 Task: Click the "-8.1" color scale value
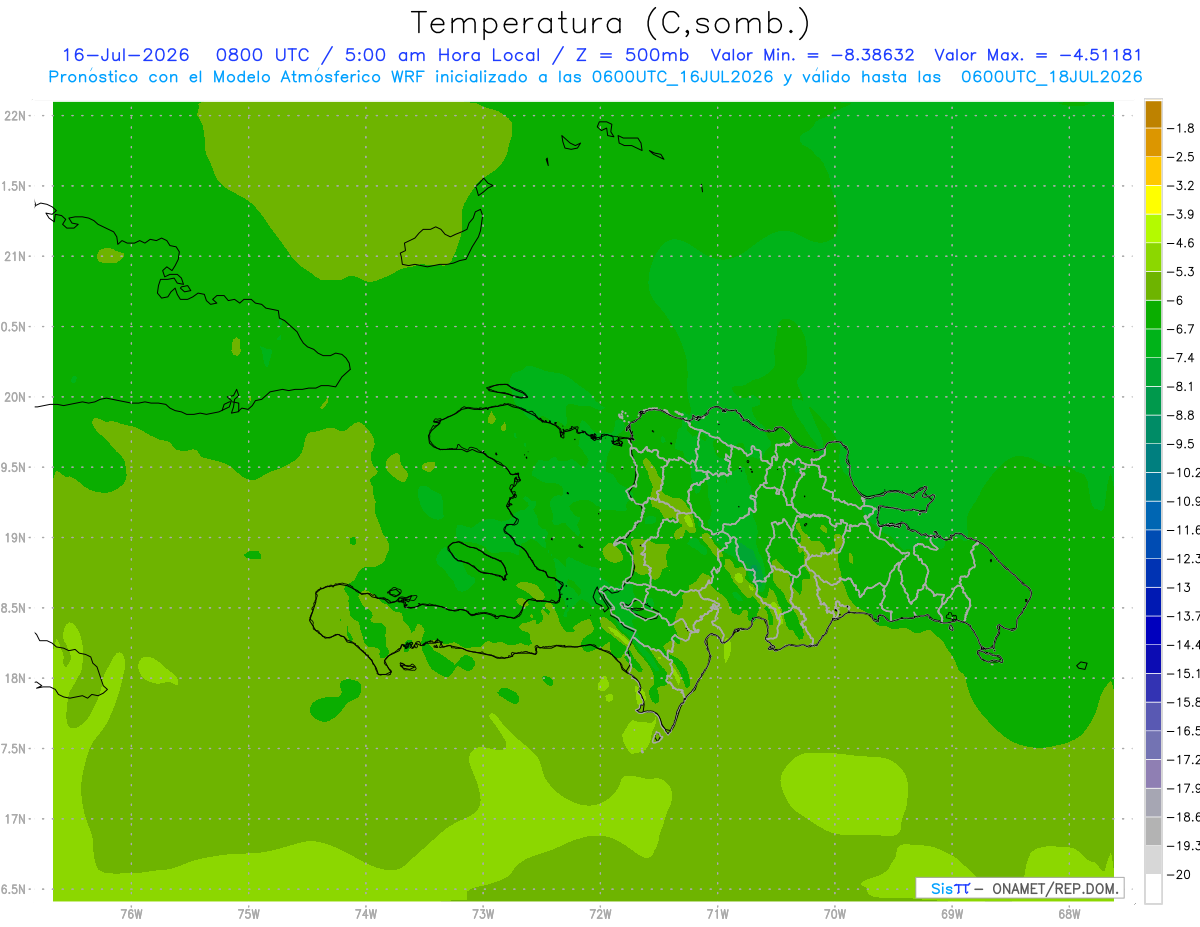pyautogui.click(x=1181, y=386)
